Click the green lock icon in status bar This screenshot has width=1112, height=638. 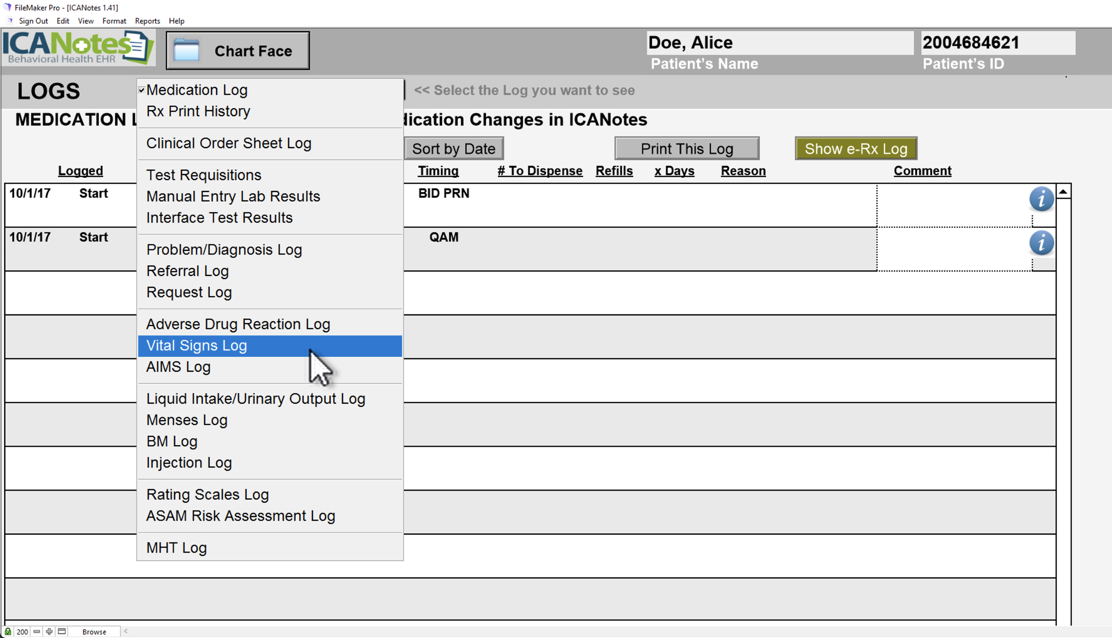[8, 632]
